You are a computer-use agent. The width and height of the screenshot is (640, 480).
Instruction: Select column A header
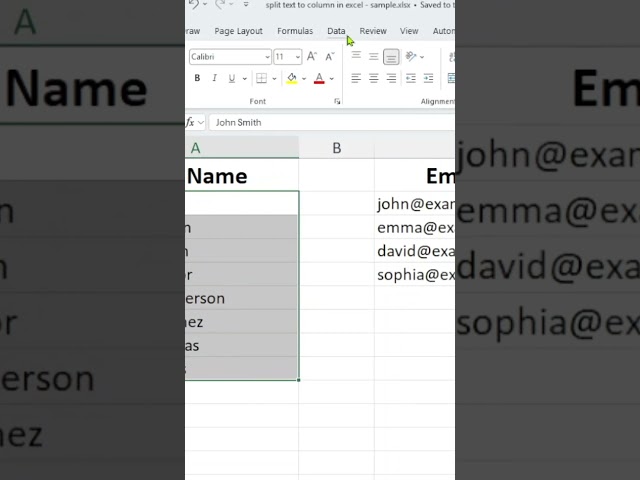pyautogui.click(x=242, y=148)
